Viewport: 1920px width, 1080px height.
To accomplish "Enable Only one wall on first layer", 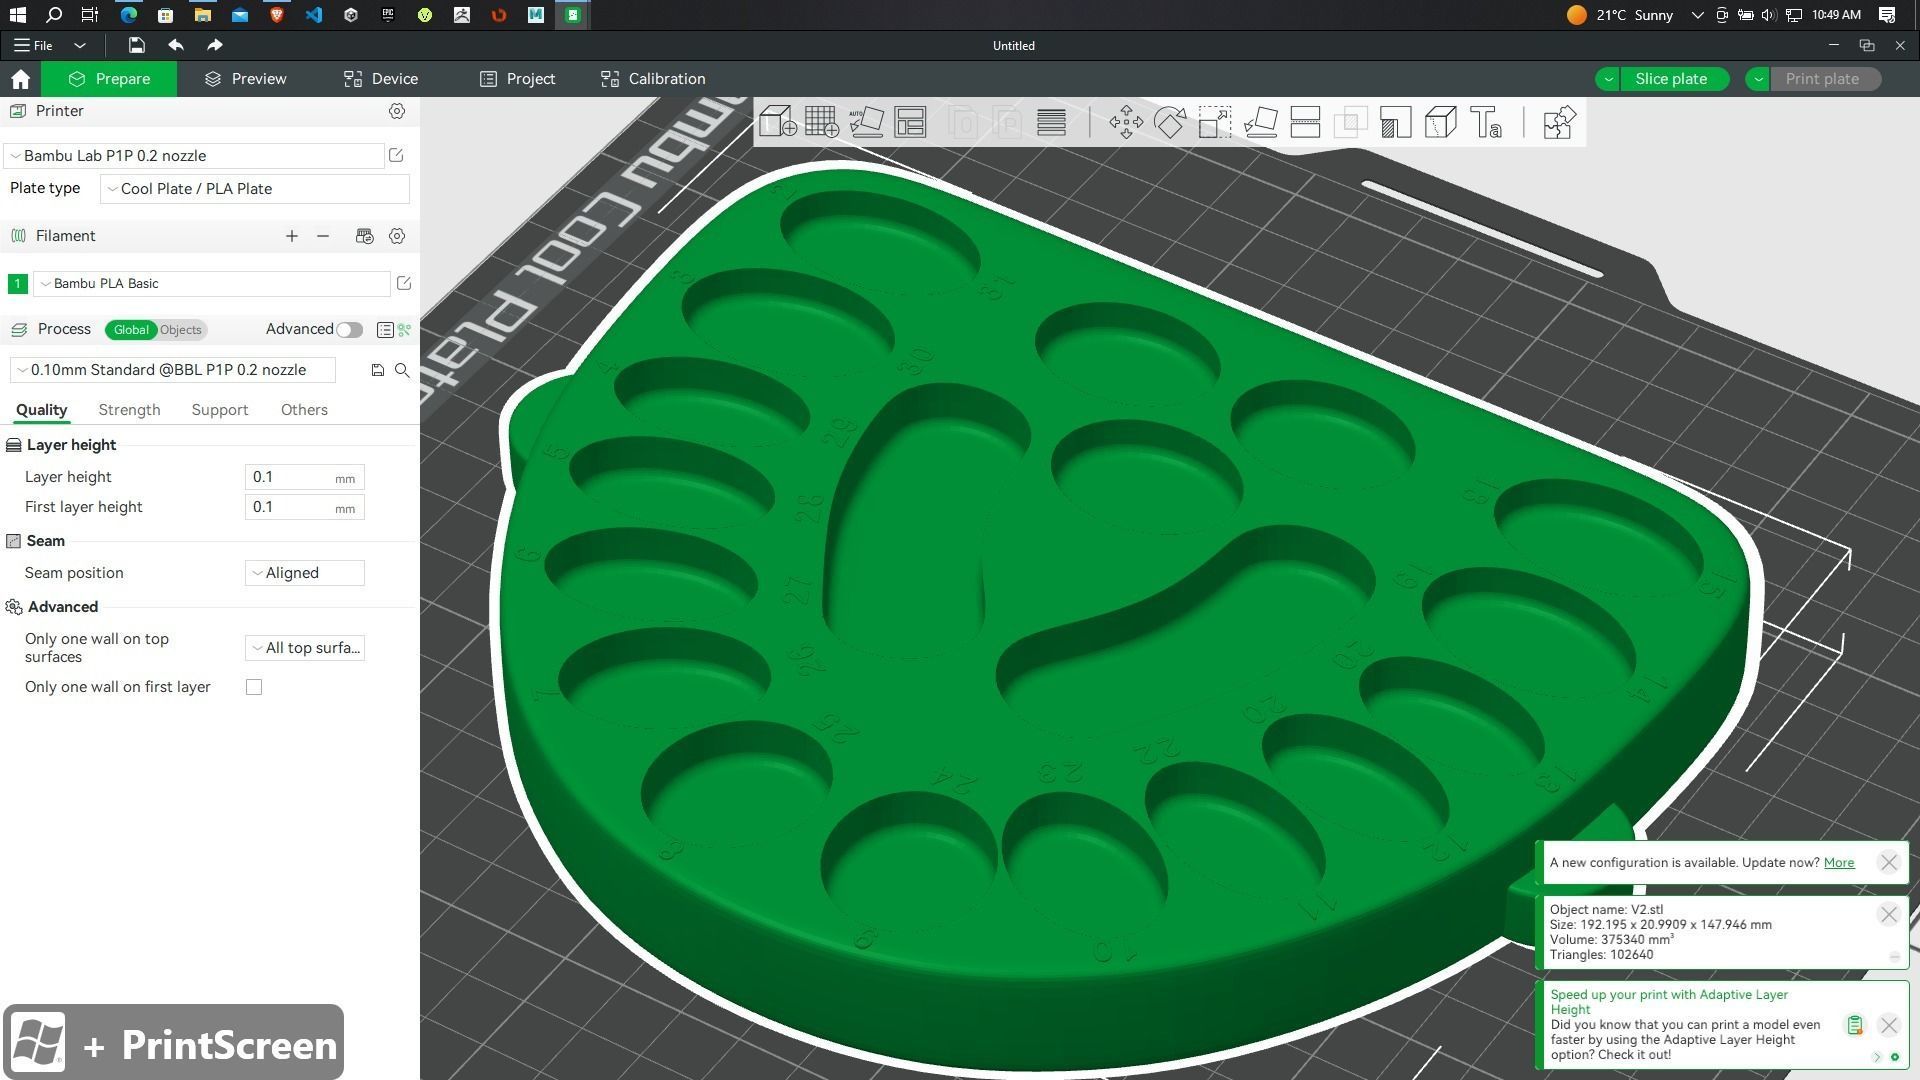I will click(x=254, y=687).
